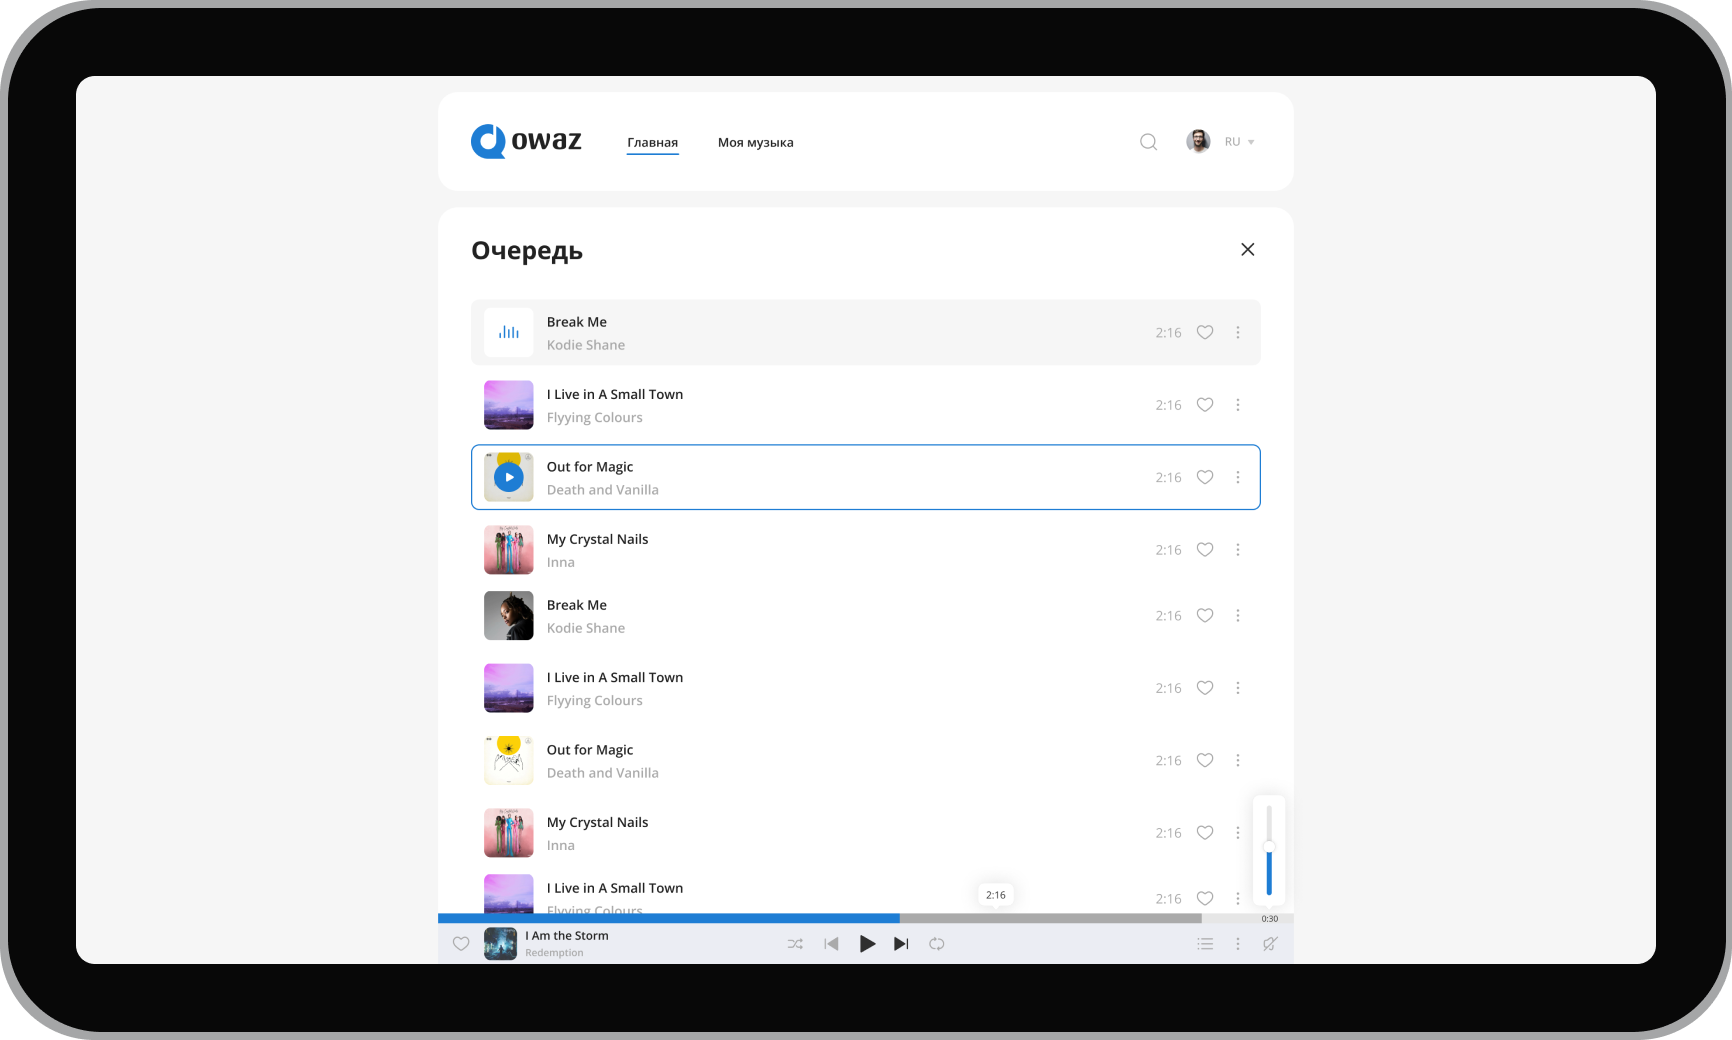
Task: Open artist Inna on first My Crystal Nails
Action: (x=561, y=563)
